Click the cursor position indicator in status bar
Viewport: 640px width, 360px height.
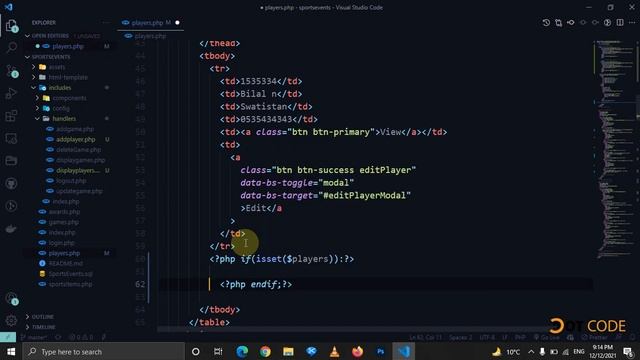(426, 338)
